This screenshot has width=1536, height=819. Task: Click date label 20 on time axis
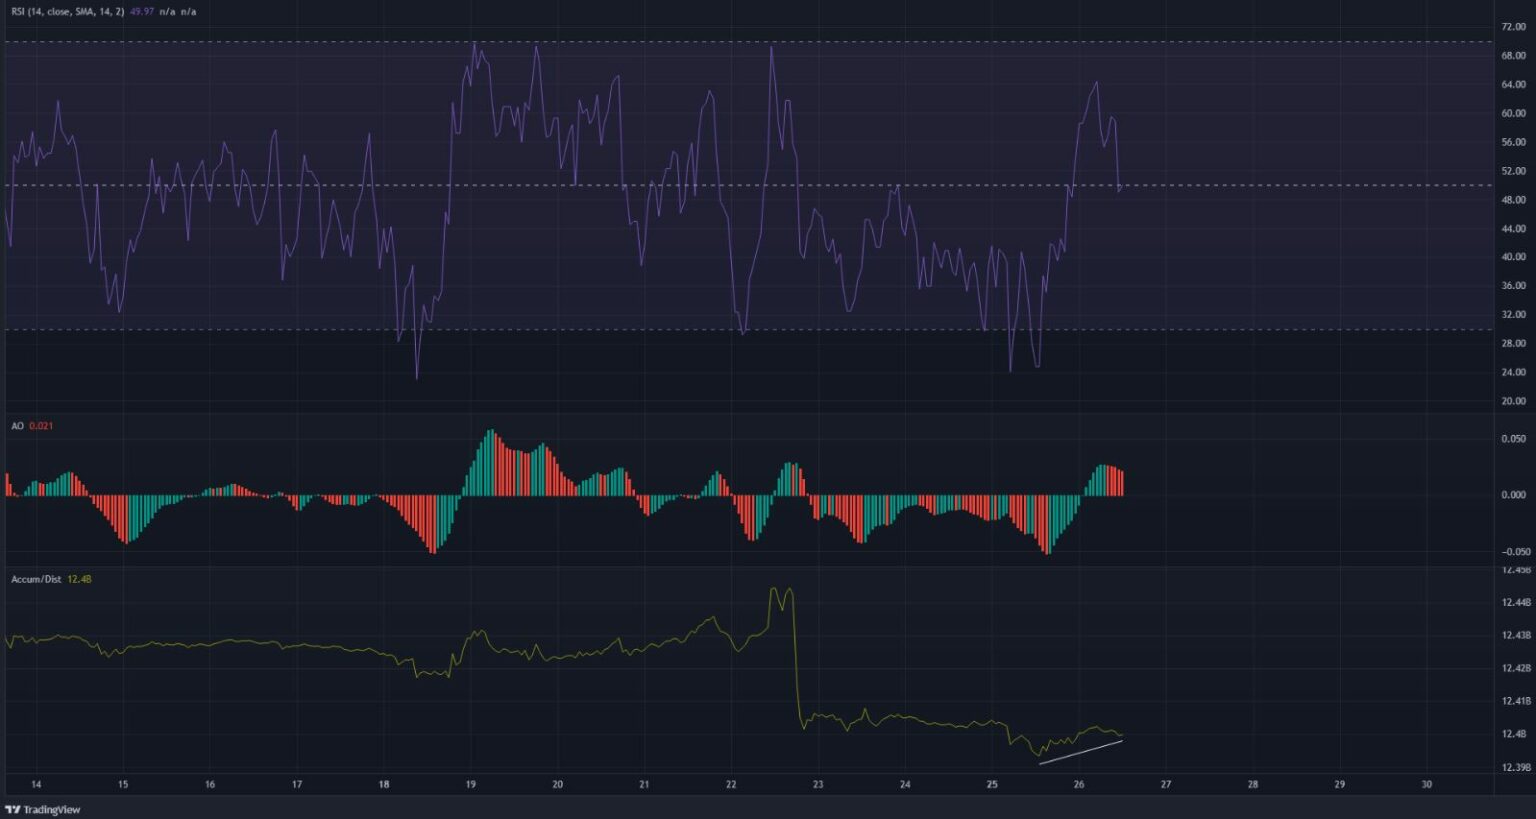(557, 785)
